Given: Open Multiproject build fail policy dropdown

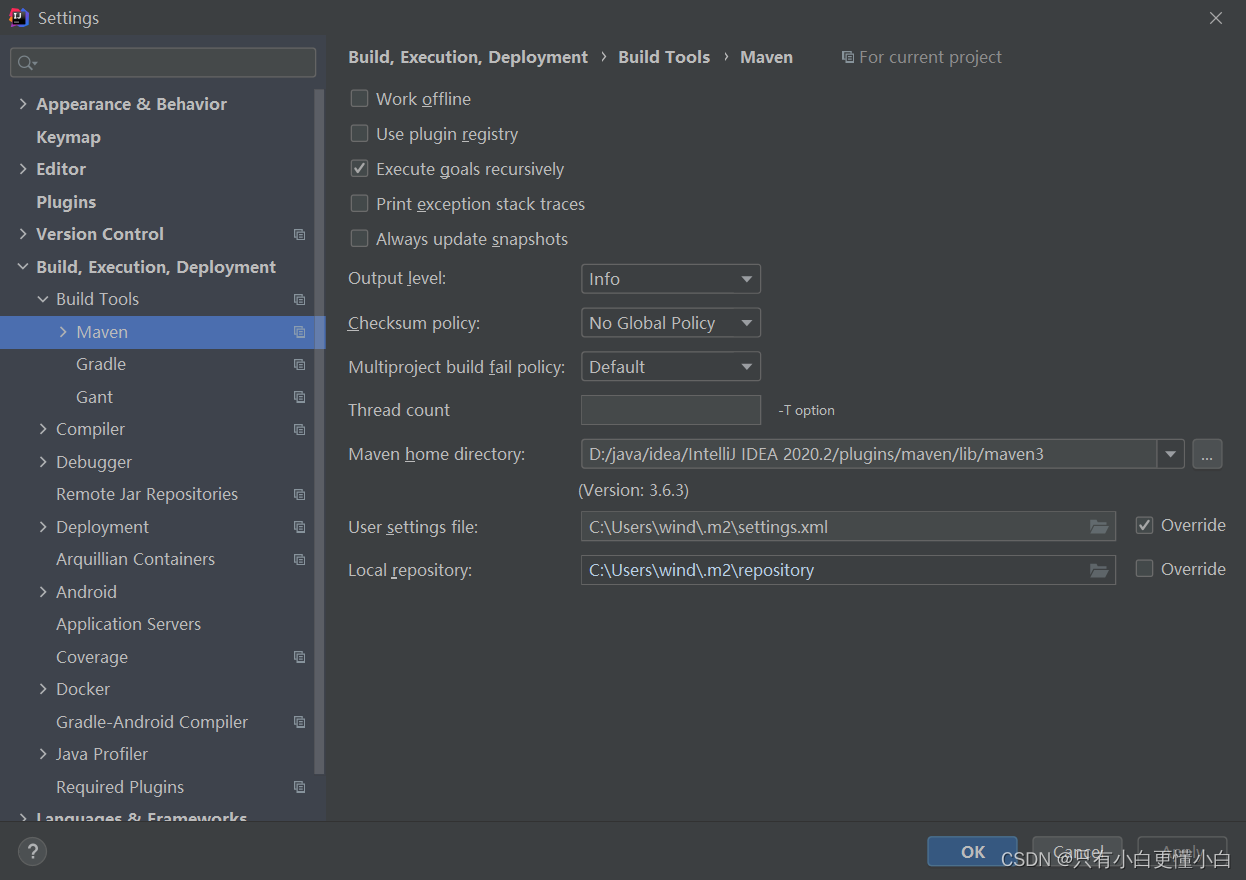Looking at the screenshot, I should (671, 367).
